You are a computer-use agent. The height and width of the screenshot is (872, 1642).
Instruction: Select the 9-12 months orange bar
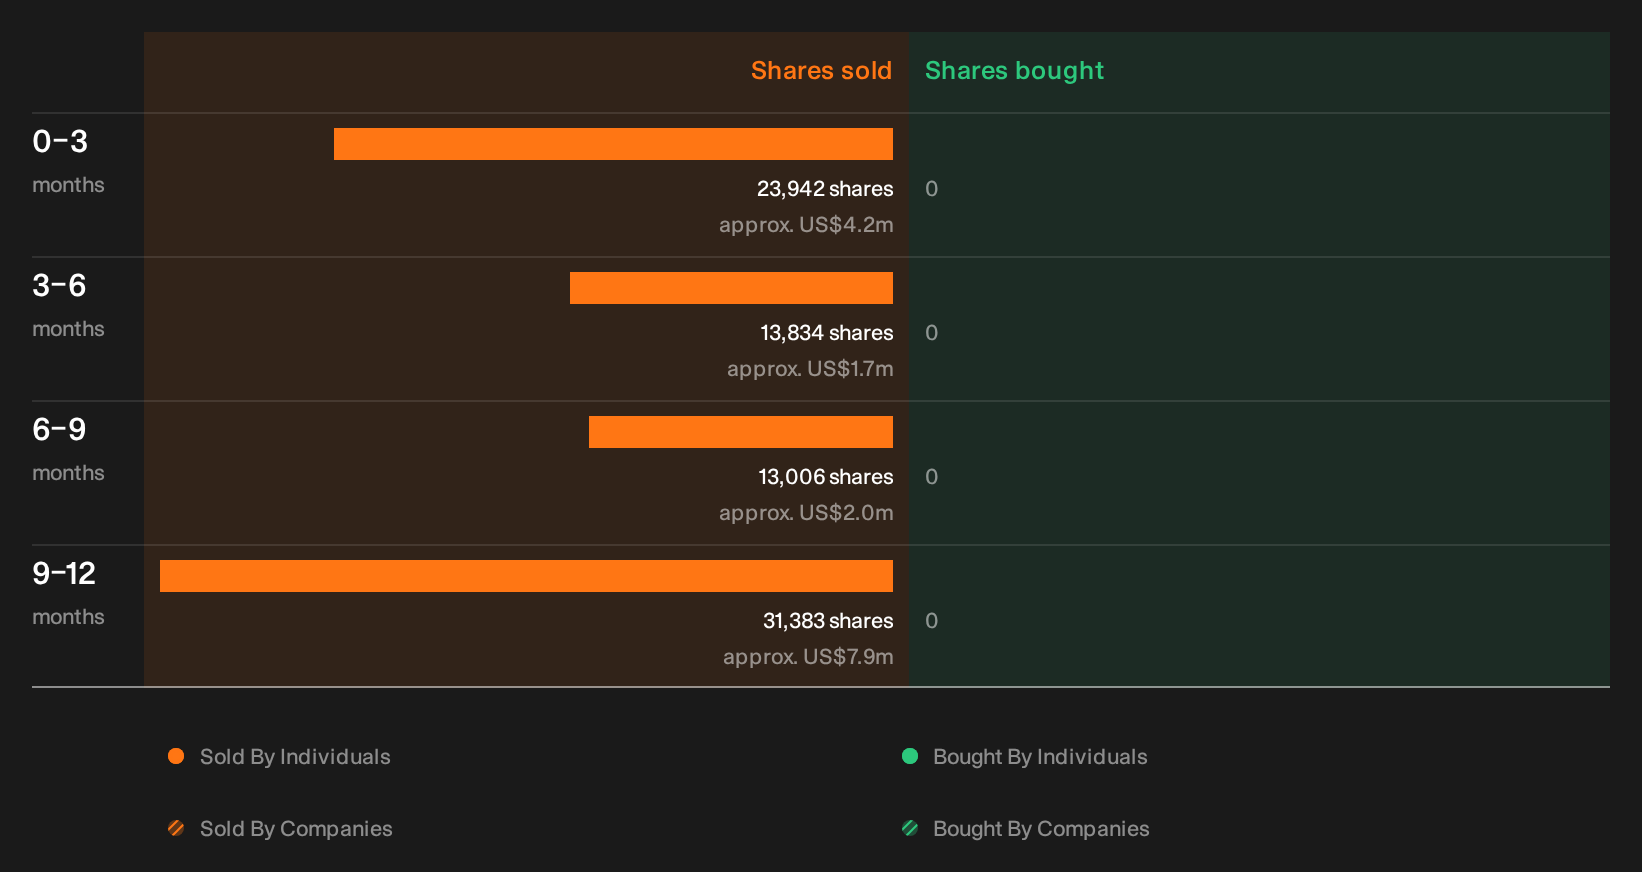coord(526,576)
